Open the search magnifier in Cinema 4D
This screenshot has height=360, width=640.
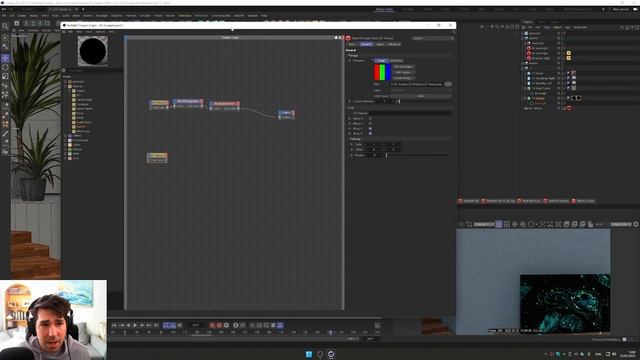(5, 26)
